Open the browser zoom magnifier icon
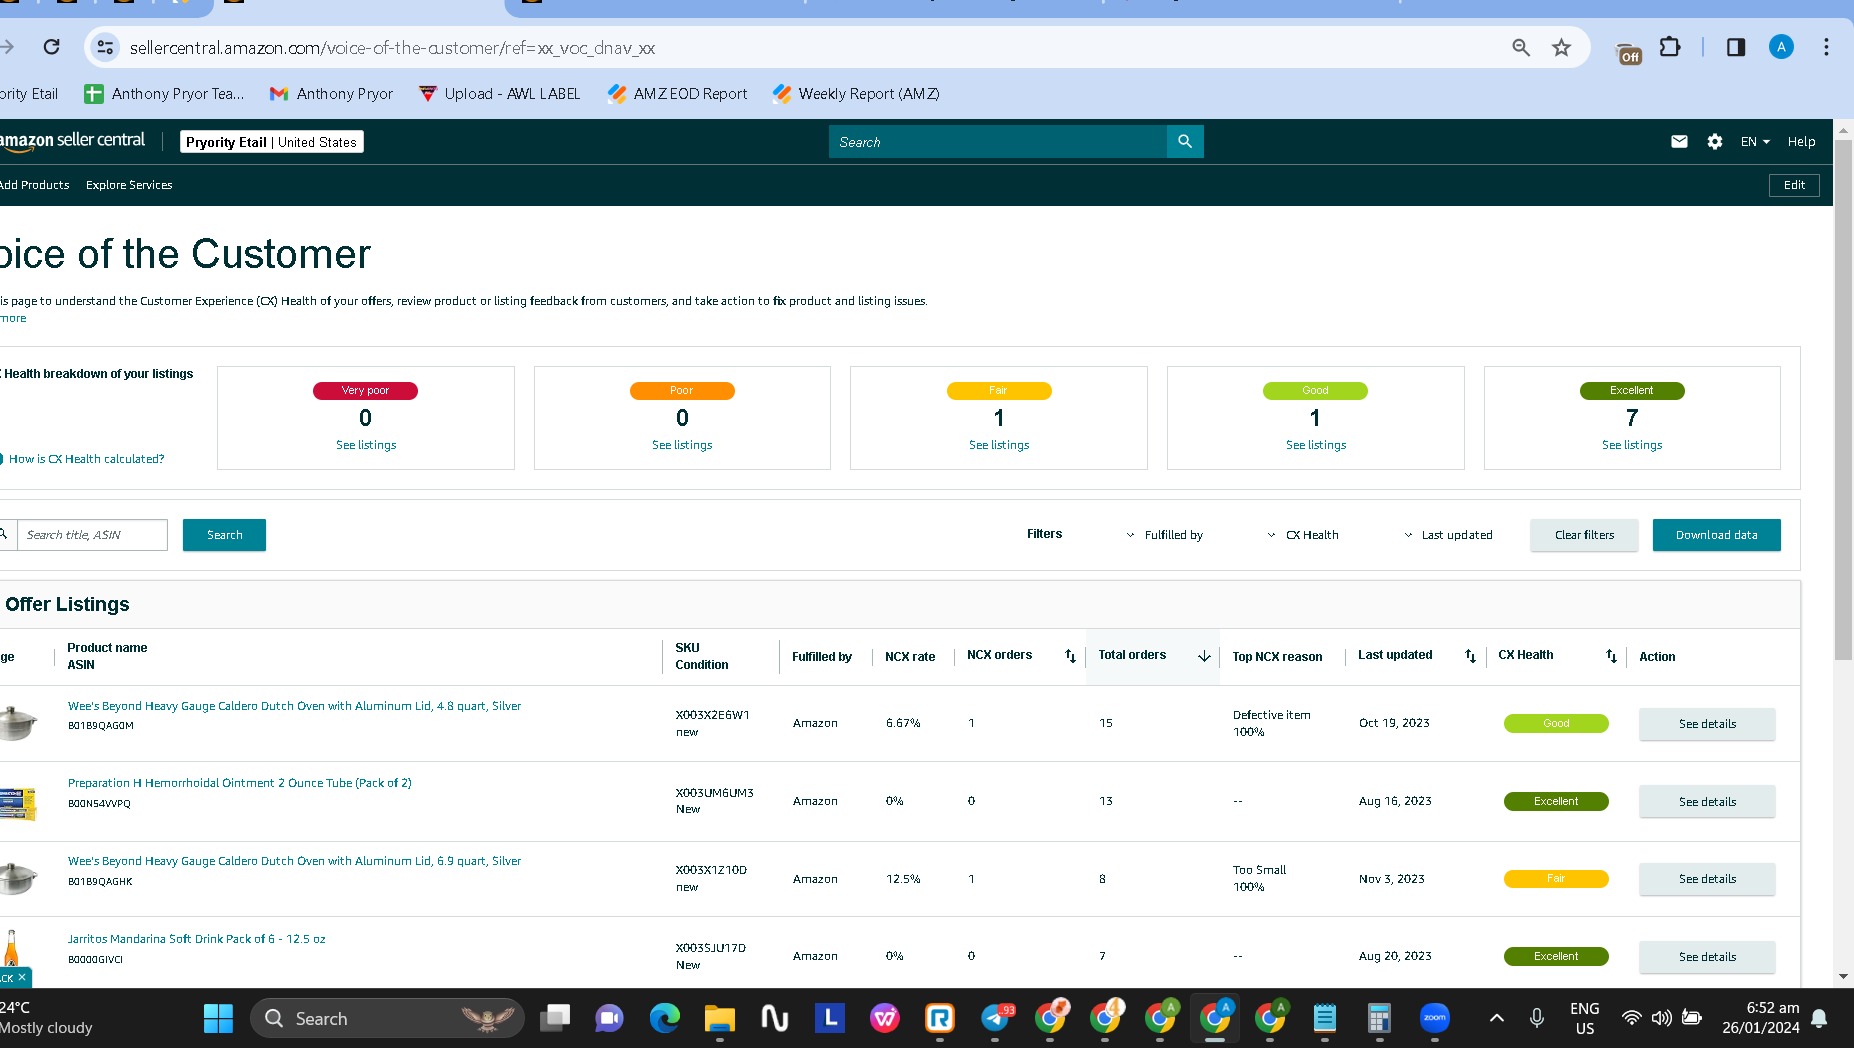Screen dimensions: 1854x1048 tap(1521, 47)
